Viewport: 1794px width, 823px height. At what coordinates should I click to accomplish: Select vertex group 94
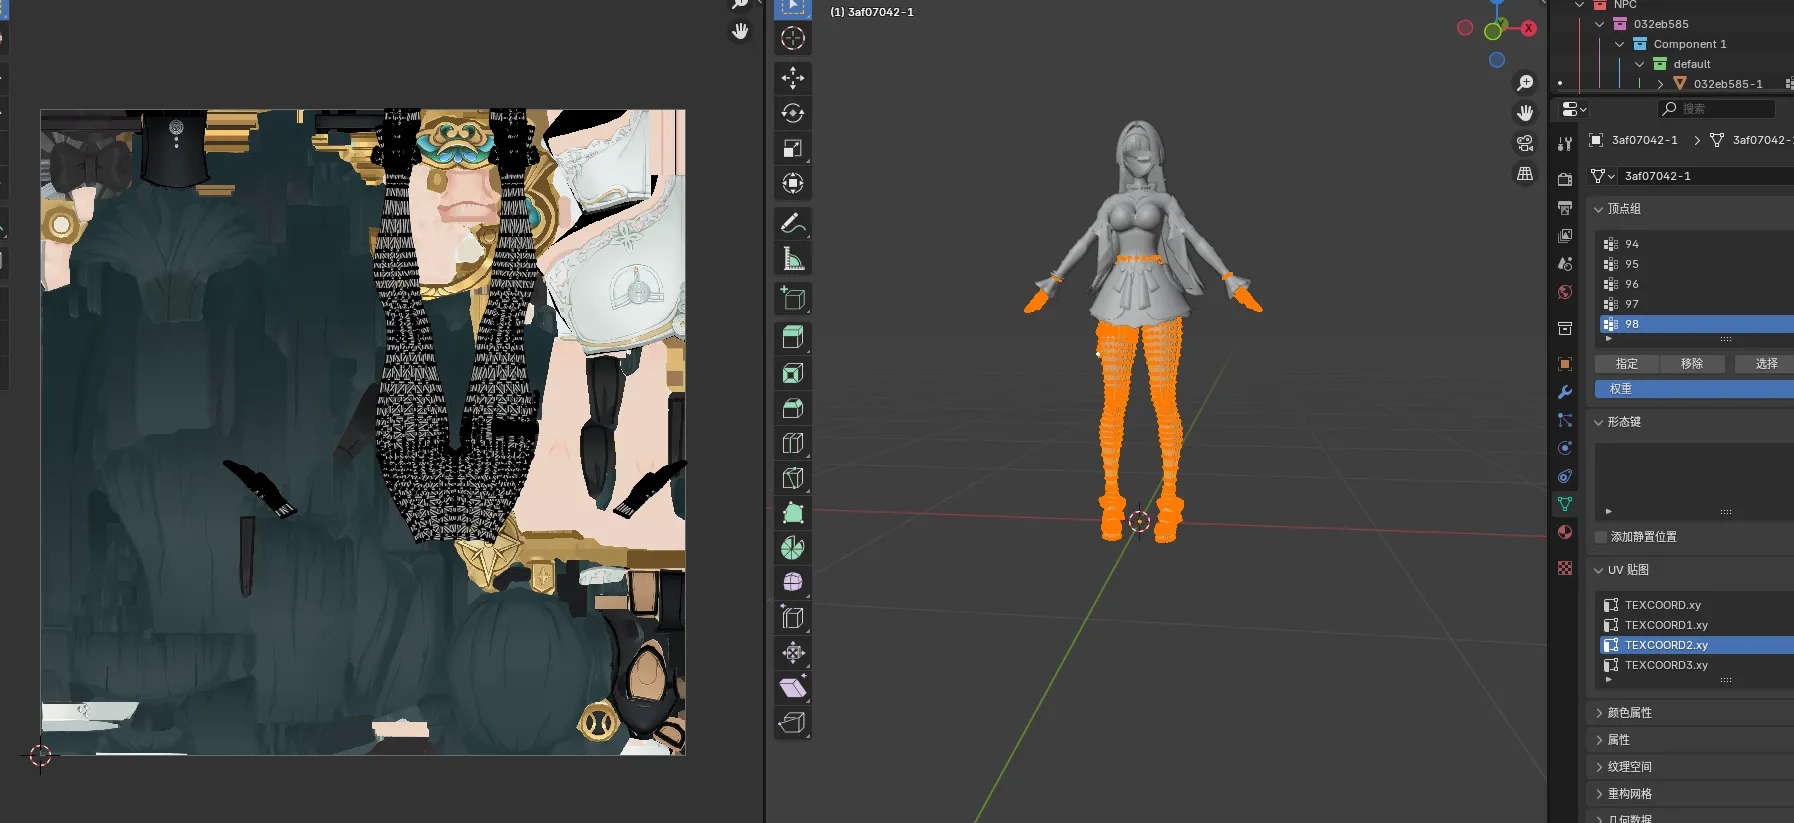[1697, 244]
